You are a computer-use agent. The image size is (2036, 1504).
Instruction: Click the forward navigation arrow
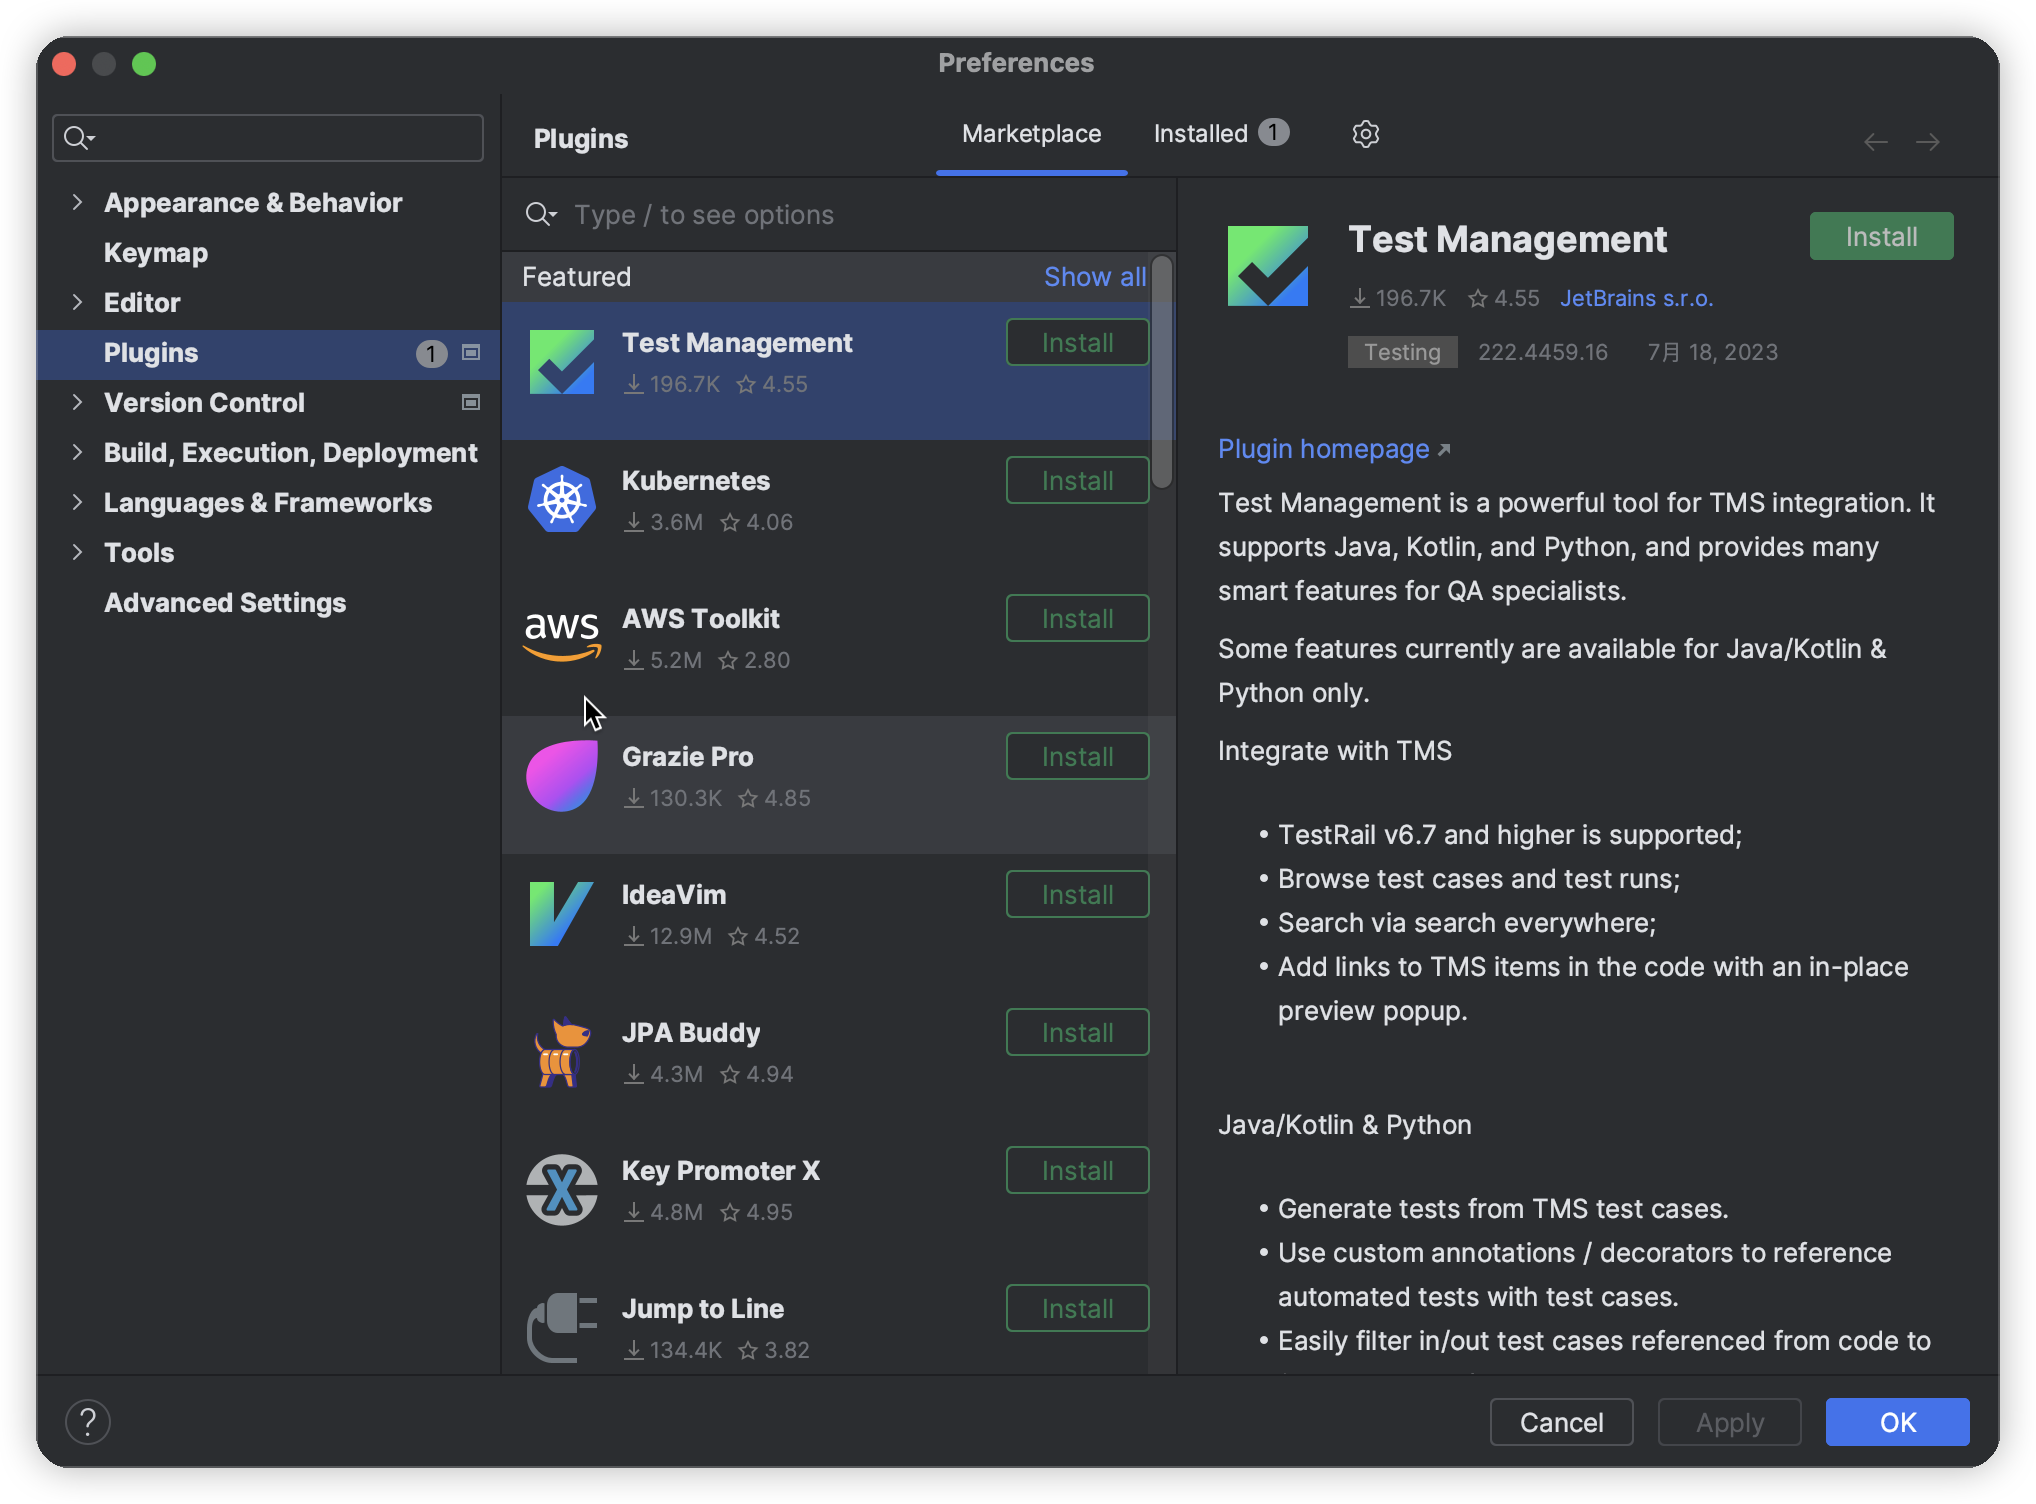tap(1928, 142)
